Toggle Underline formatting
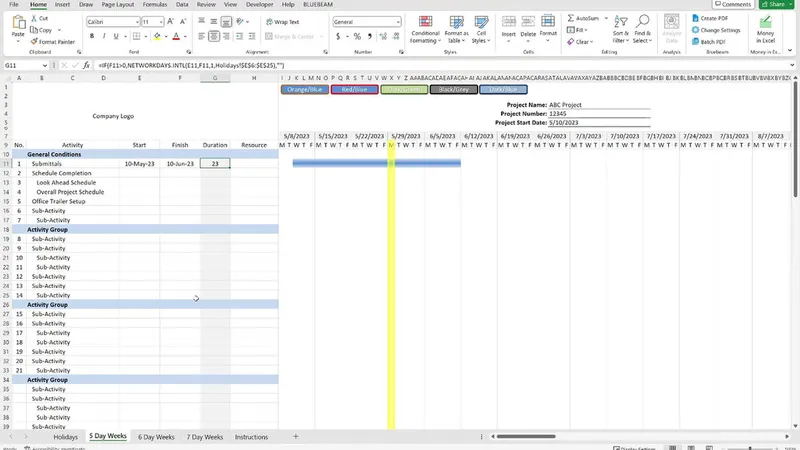Screen dimensions: 800x450 pos(116,36)
